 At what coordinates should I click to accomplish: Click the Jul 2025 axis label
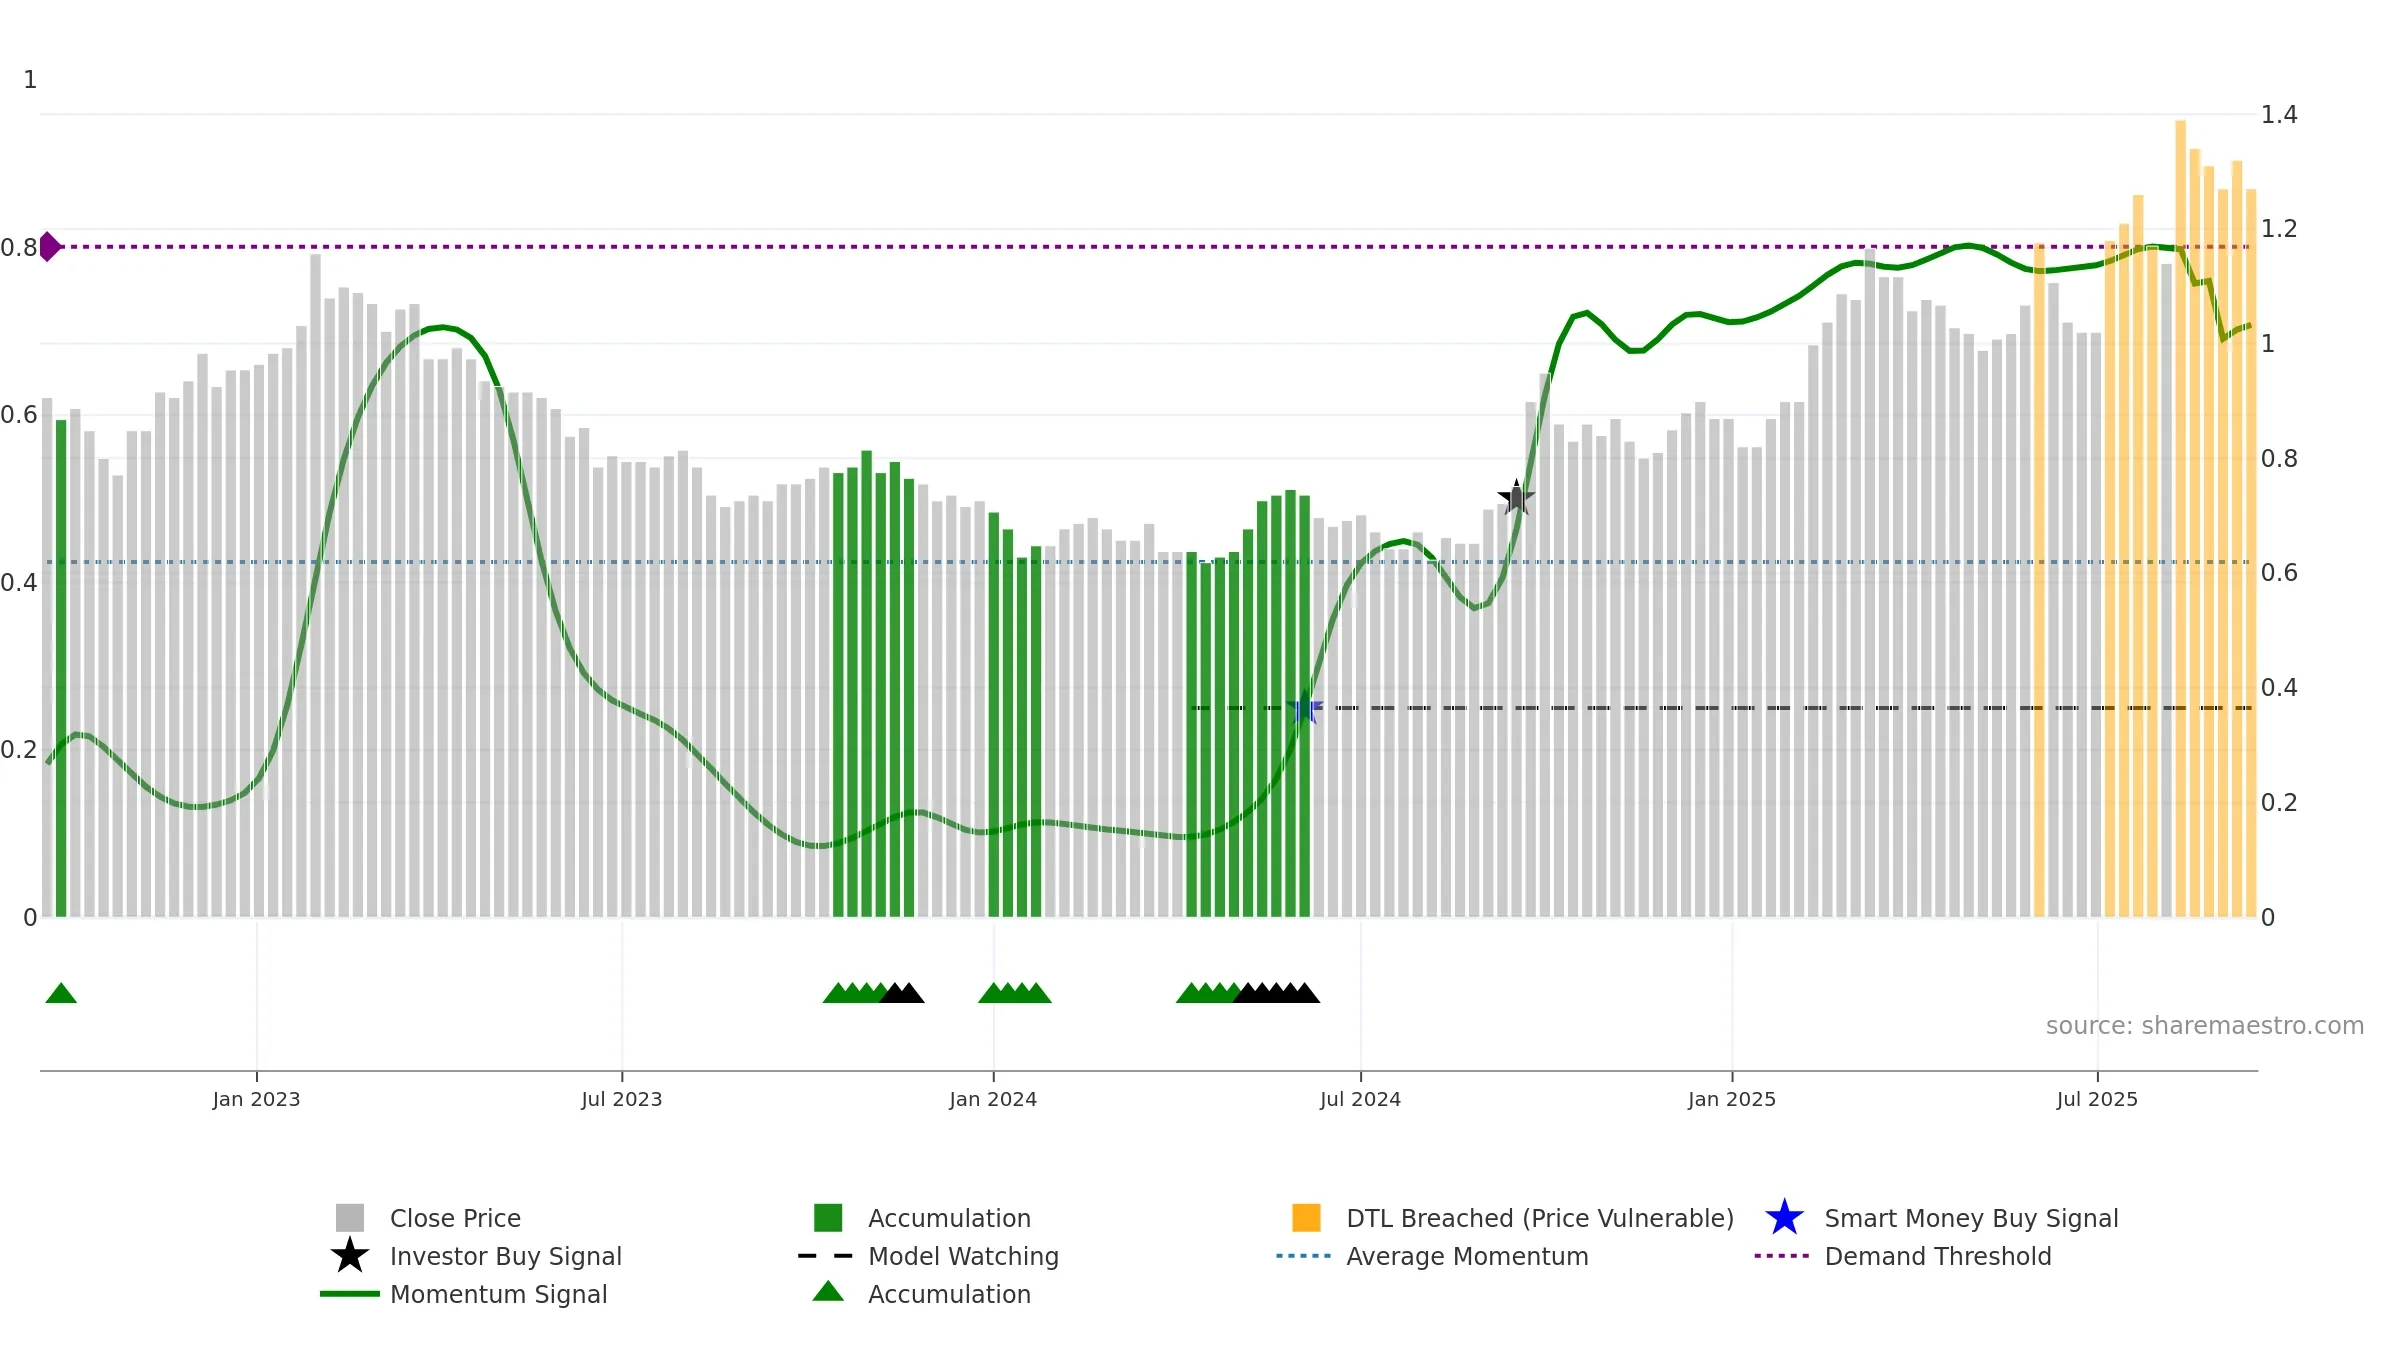[x=2097, y=1099]
